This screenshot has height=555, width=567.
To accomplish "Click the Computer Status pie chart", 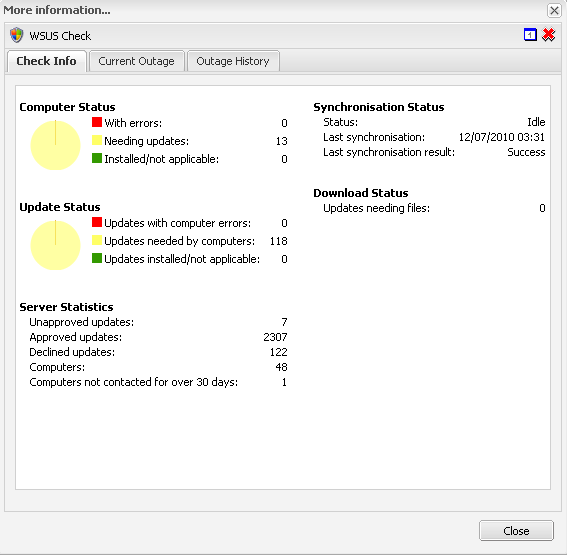I will click(x=55, y=145).
